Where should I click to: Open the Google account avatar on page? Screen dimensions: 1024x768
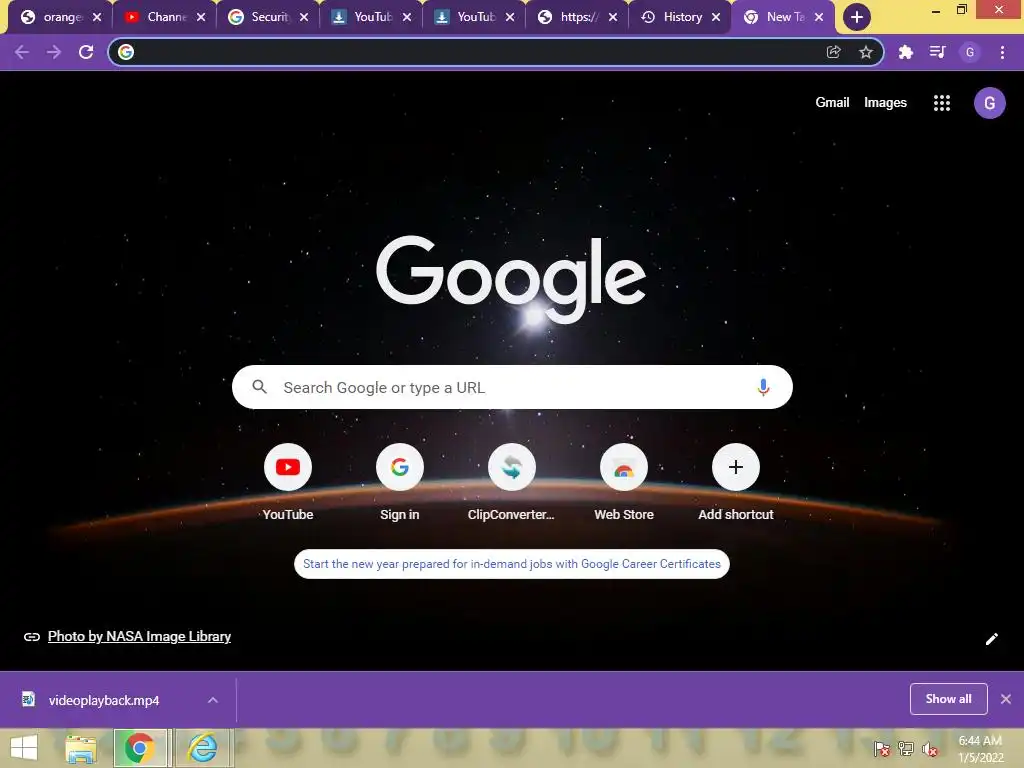(989, 103)
